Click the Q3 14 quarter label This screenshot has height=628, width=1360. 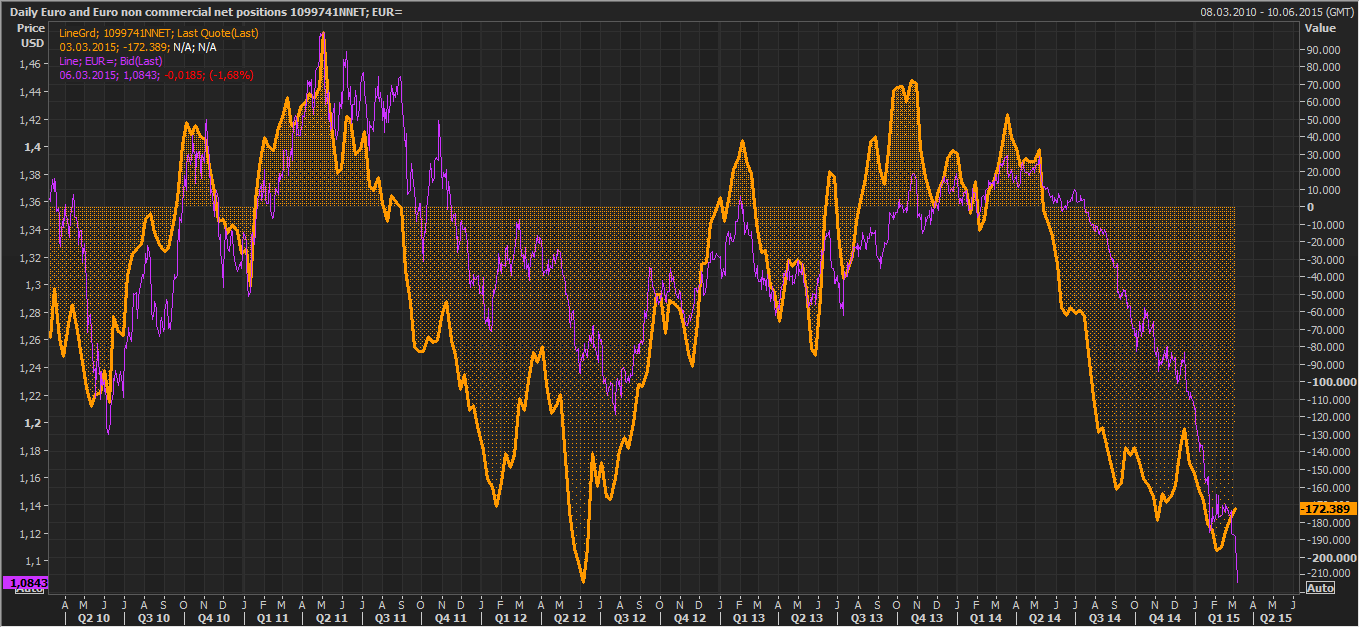[x=1103, y=618]
